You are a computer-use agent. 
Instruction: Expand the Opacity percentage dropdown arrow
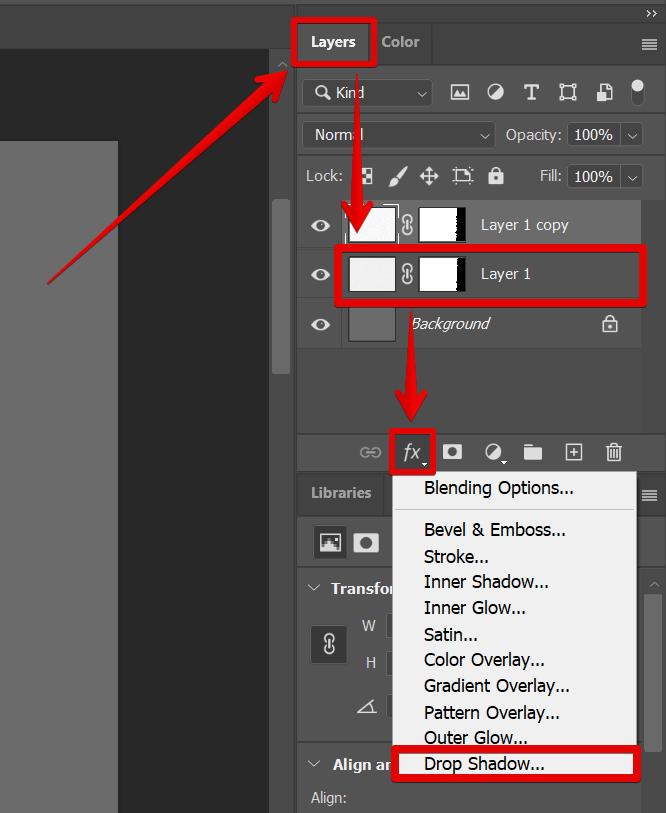coord(632,134)
